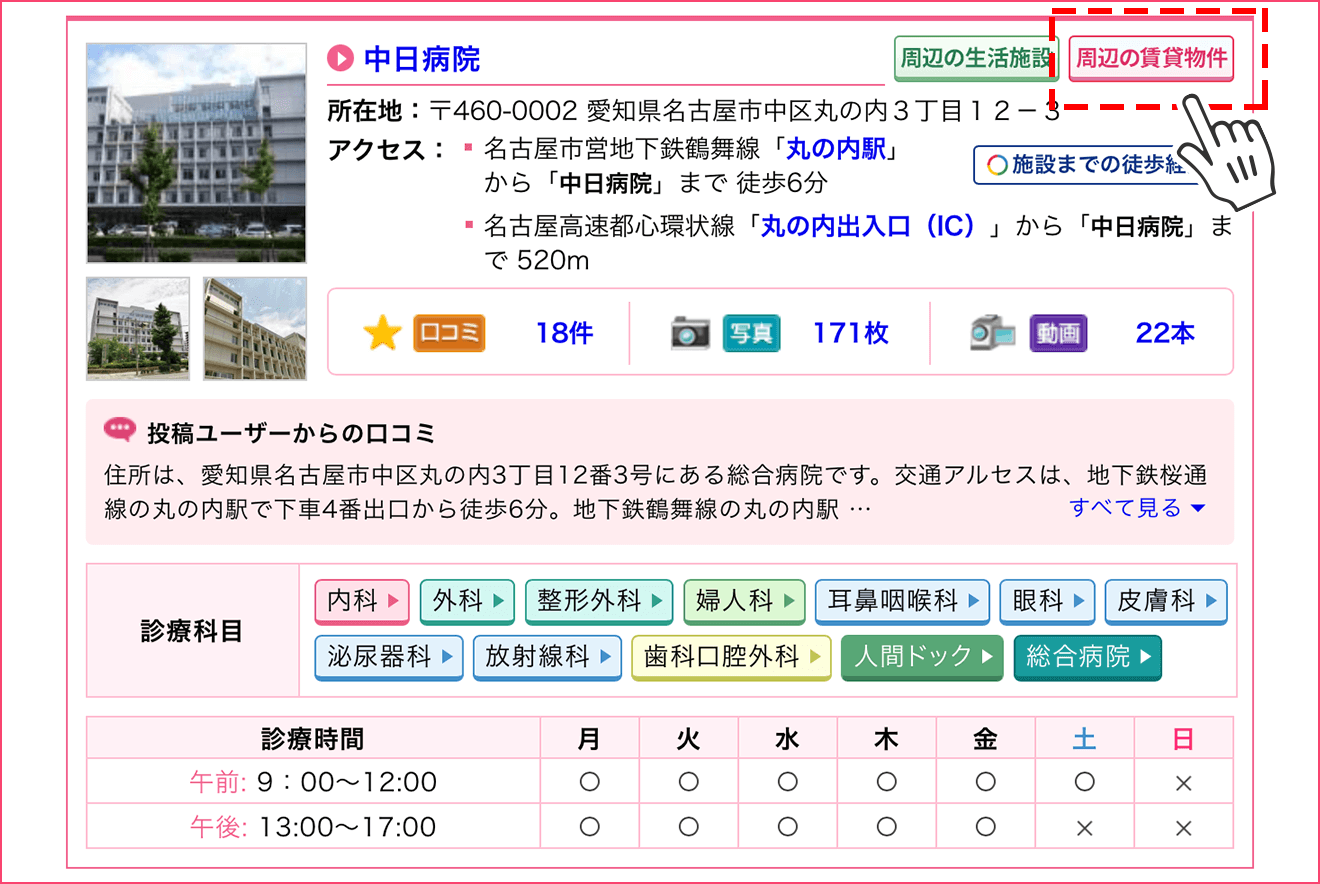Click the 午前: 9：00〜12:00 row label
Screen dimensions: 1320x884
[313, 782]
